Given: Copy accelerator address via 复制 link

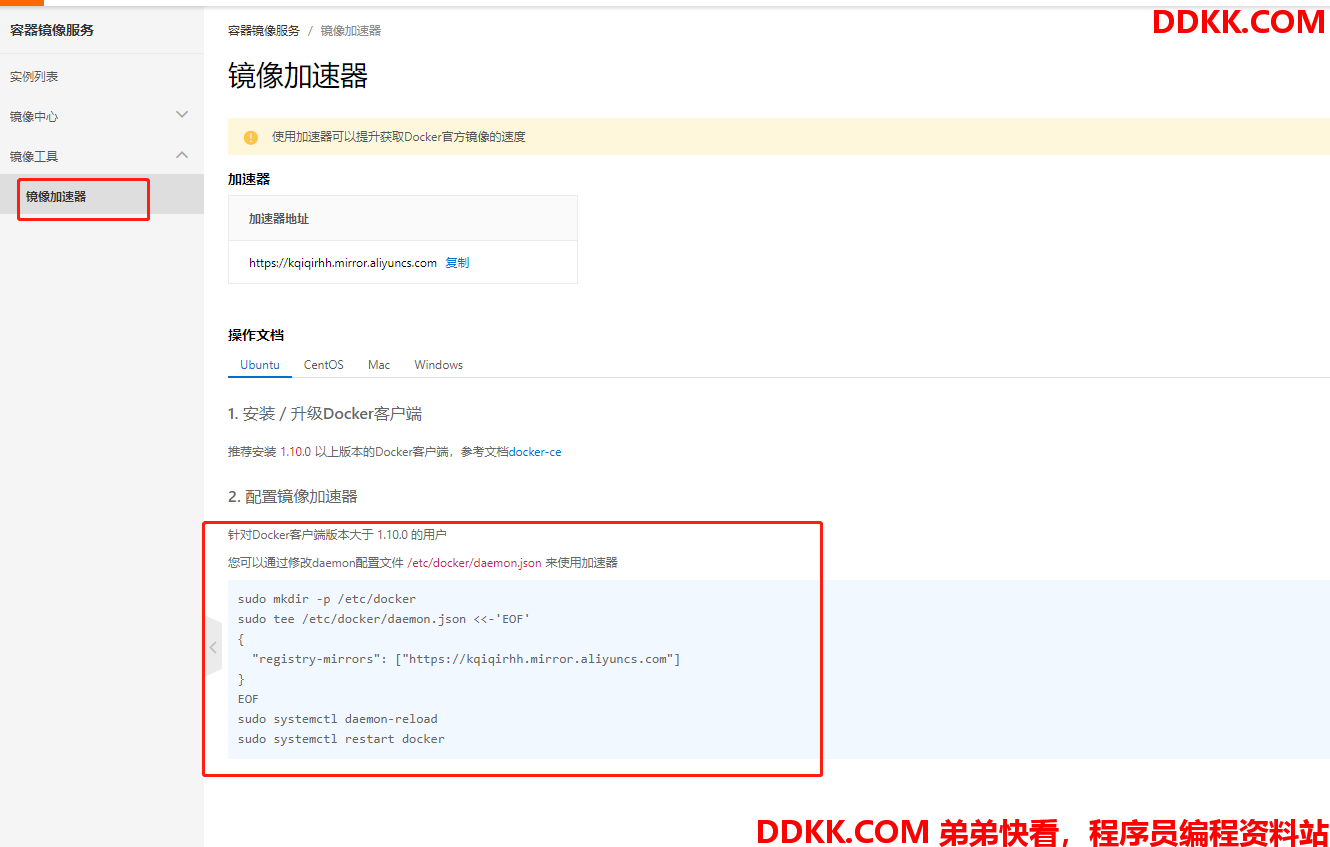Looking at the screenshot, I should point(457,263).
